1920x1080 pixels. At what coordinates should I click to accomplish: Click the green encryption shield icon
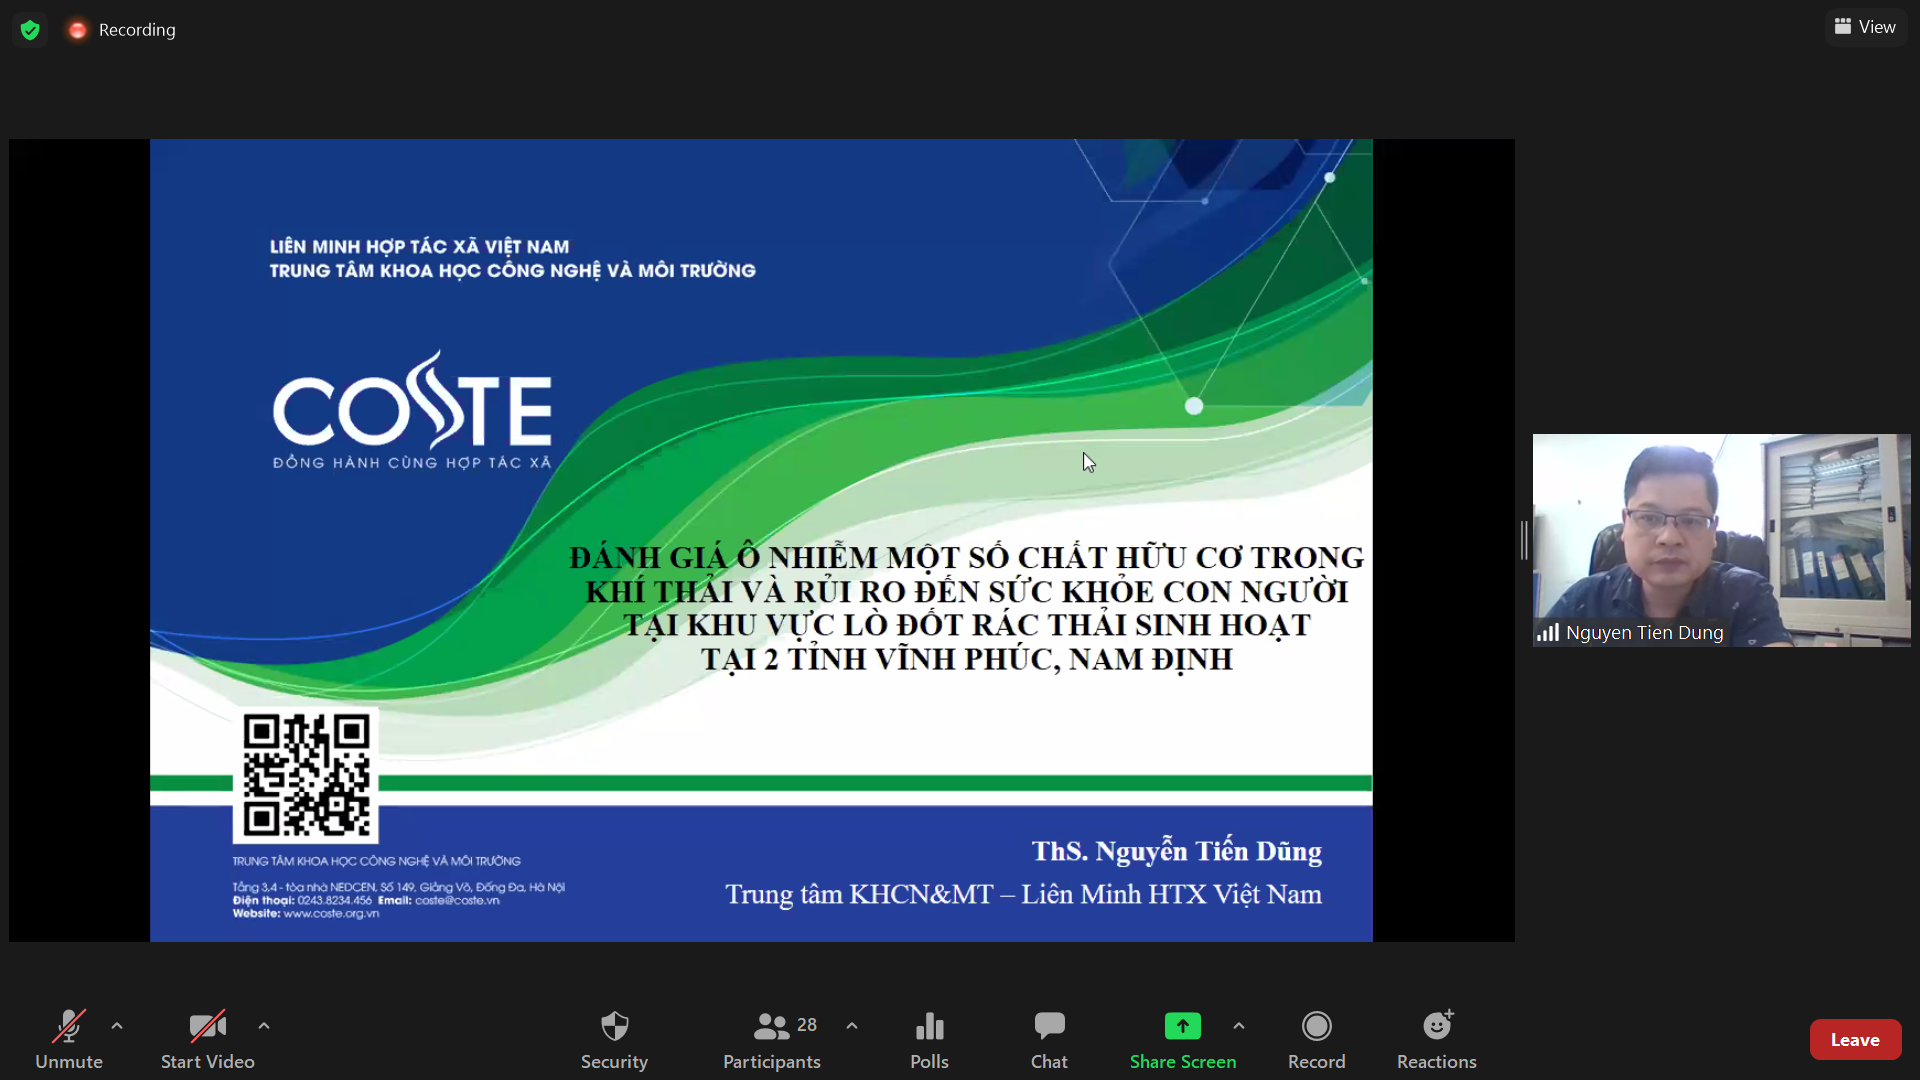pos(30,30)
